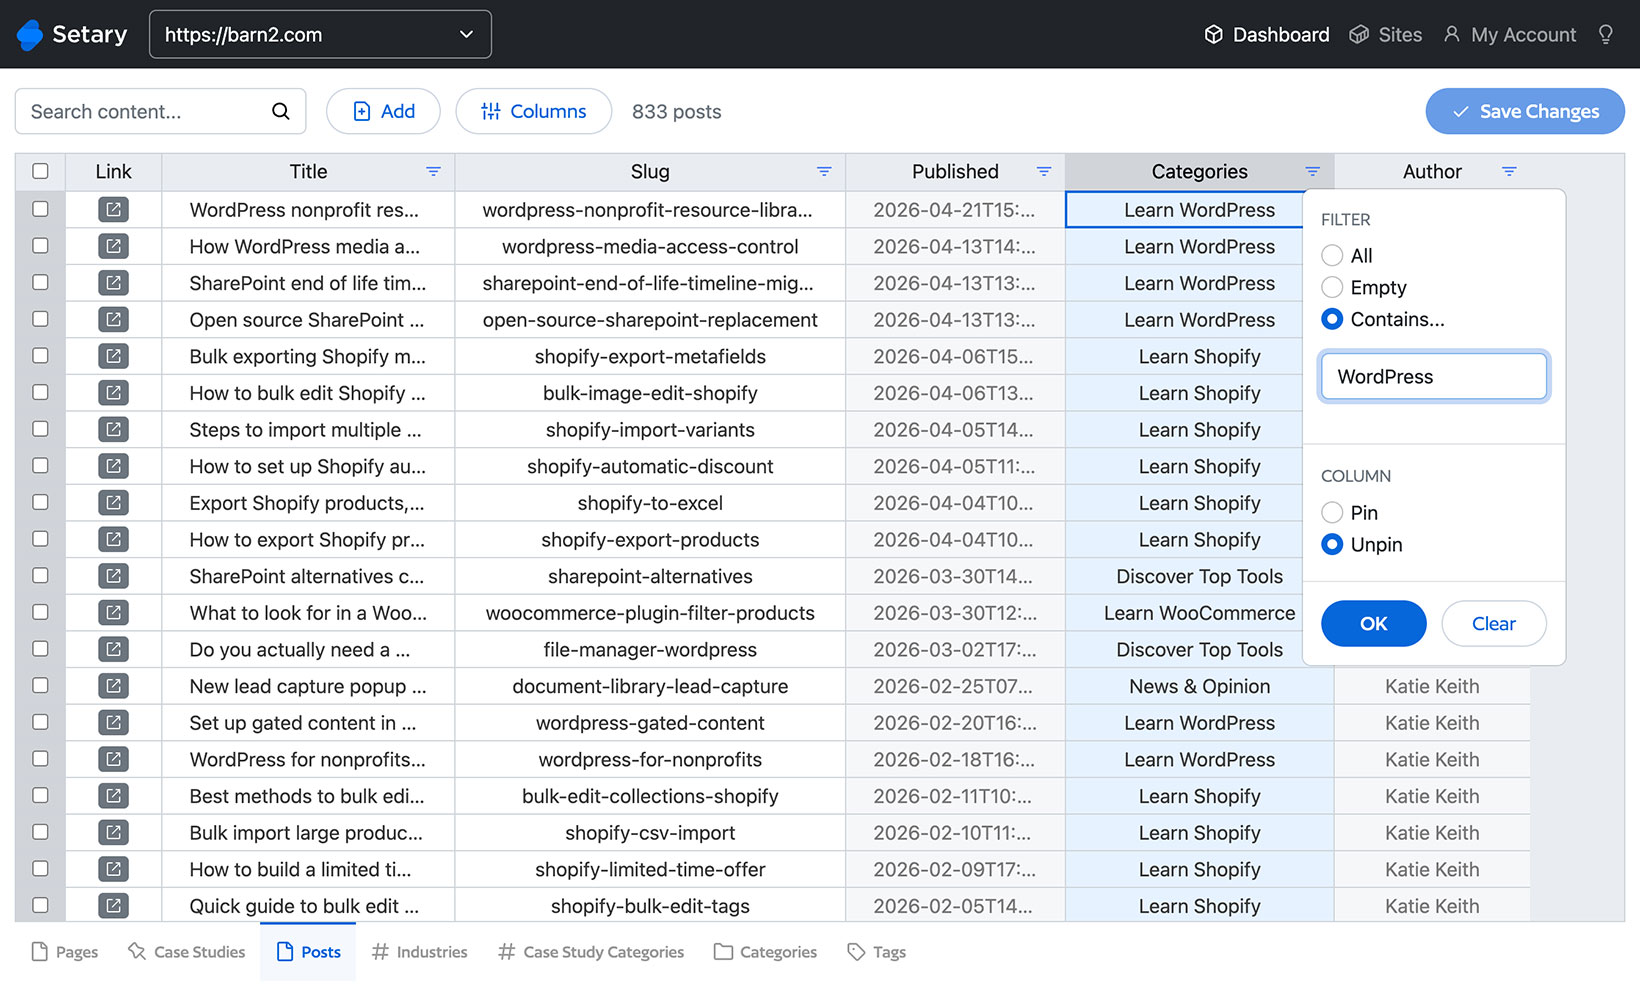This screenshot has height=993, width=1640.
Task: Switch to the Case Studies tab
Action: tap(186, 952)
